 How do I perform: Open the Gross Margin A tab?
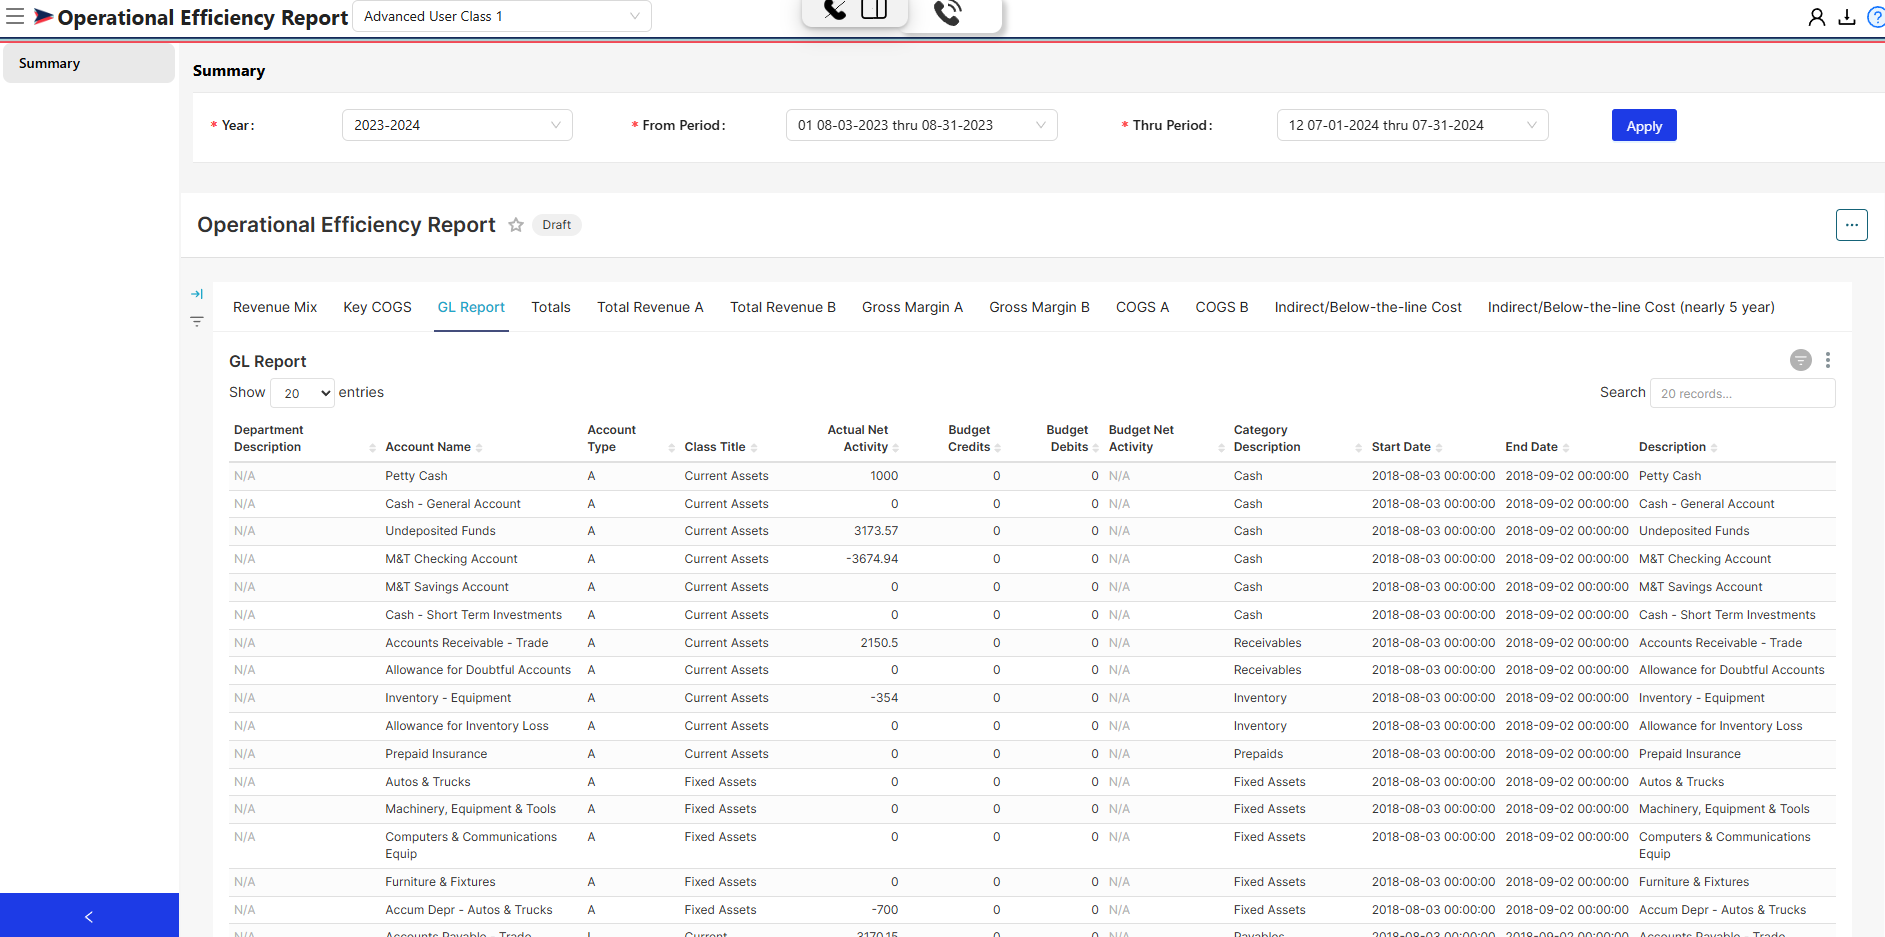pyautogui.click(x=912, y=307)
